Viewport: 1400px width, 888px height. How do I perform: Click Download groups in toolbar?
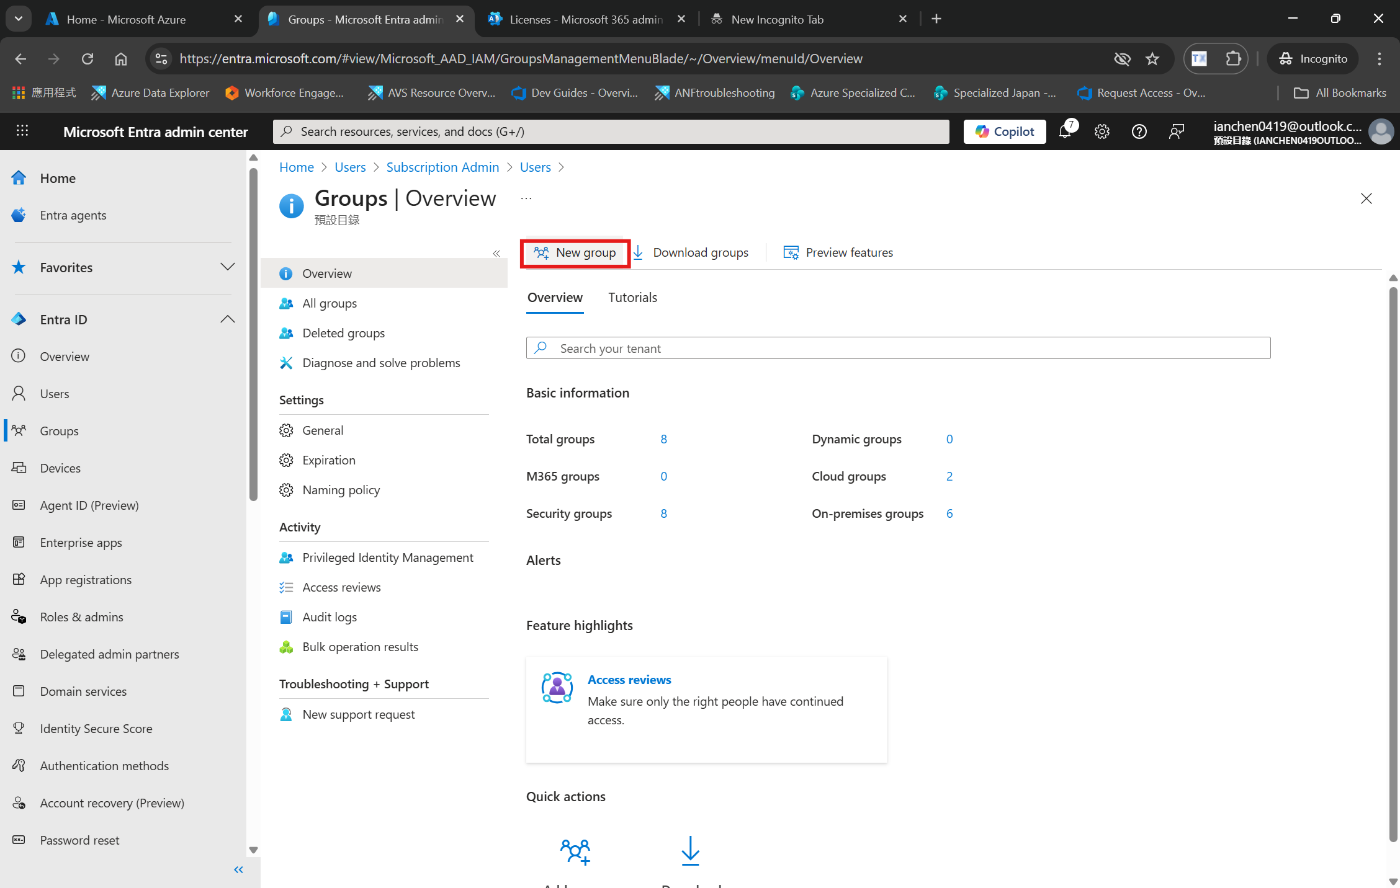(x=691, y=253)
